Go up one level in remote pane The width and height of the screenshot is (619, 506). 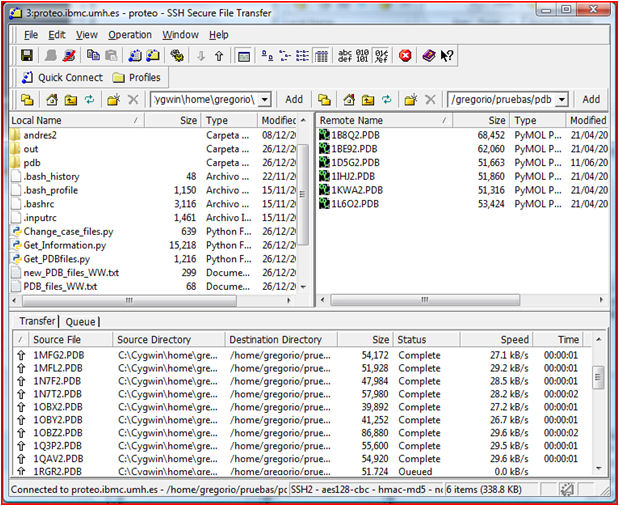tap(368, 99)
